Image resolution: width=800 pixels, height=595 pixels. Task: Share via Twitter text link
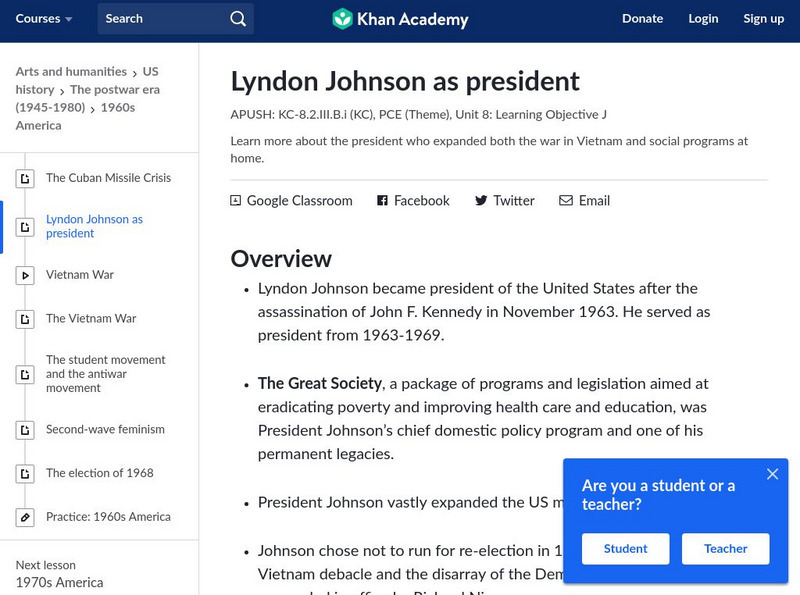coord(513,201)
